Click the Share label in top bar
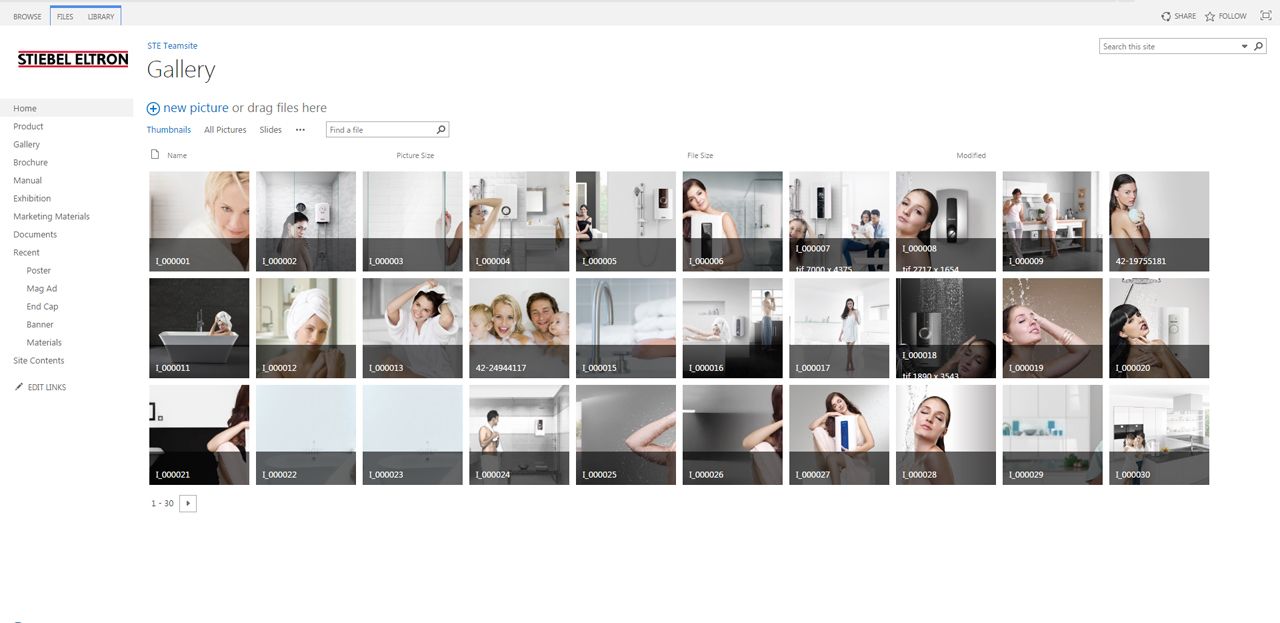The height and width of the screenshot is (623, 1280). coord(1185,16)
